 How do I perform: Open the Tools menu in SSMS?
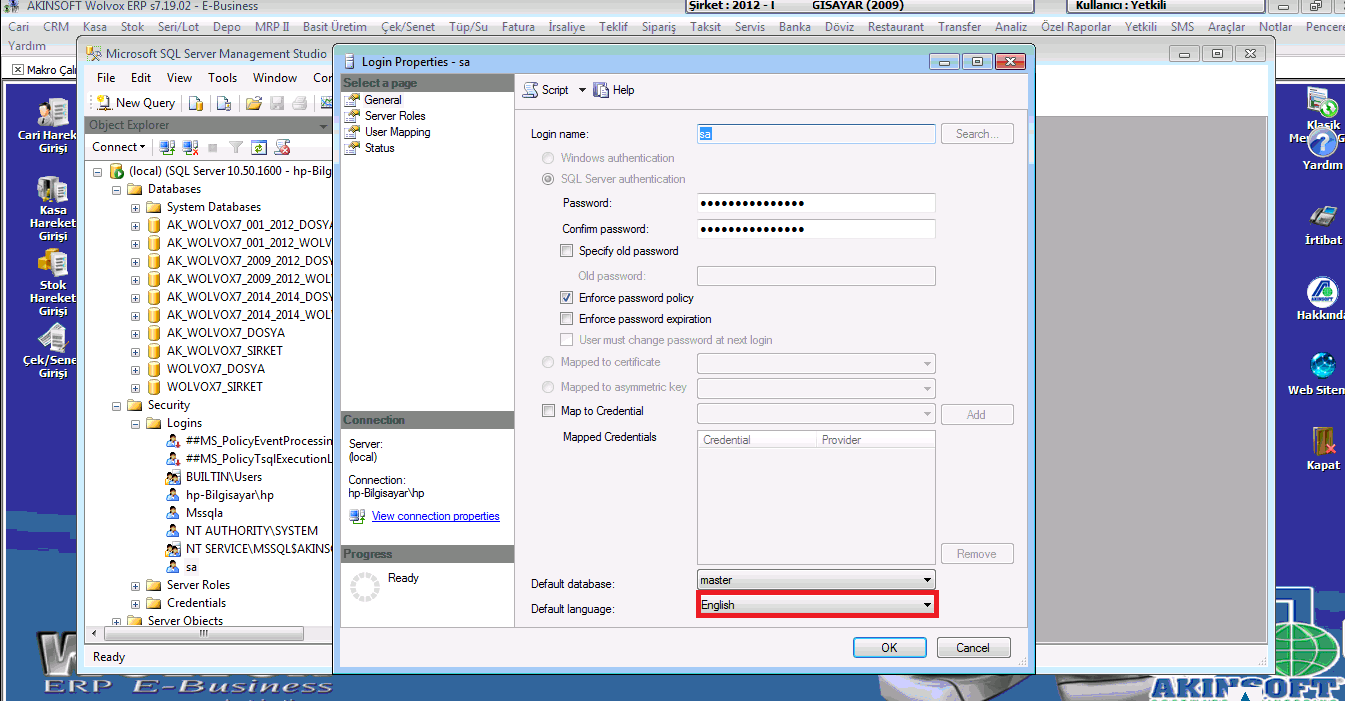coord(223,78)
